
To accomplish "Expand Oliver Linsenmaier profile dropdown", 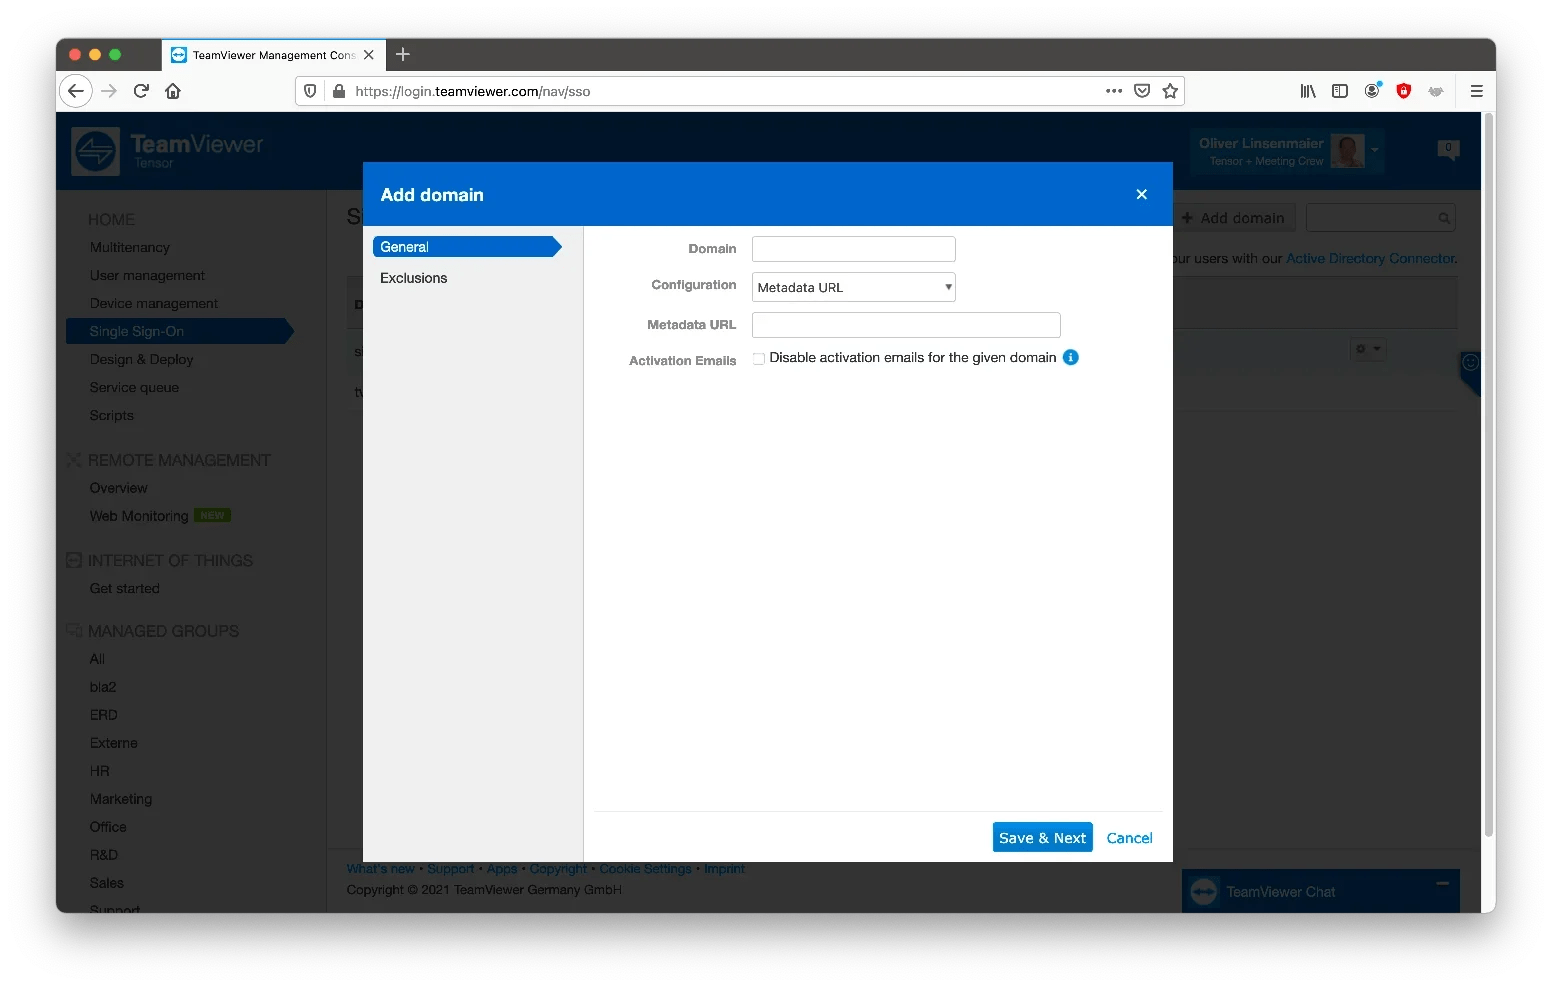I will point(1372,151).
